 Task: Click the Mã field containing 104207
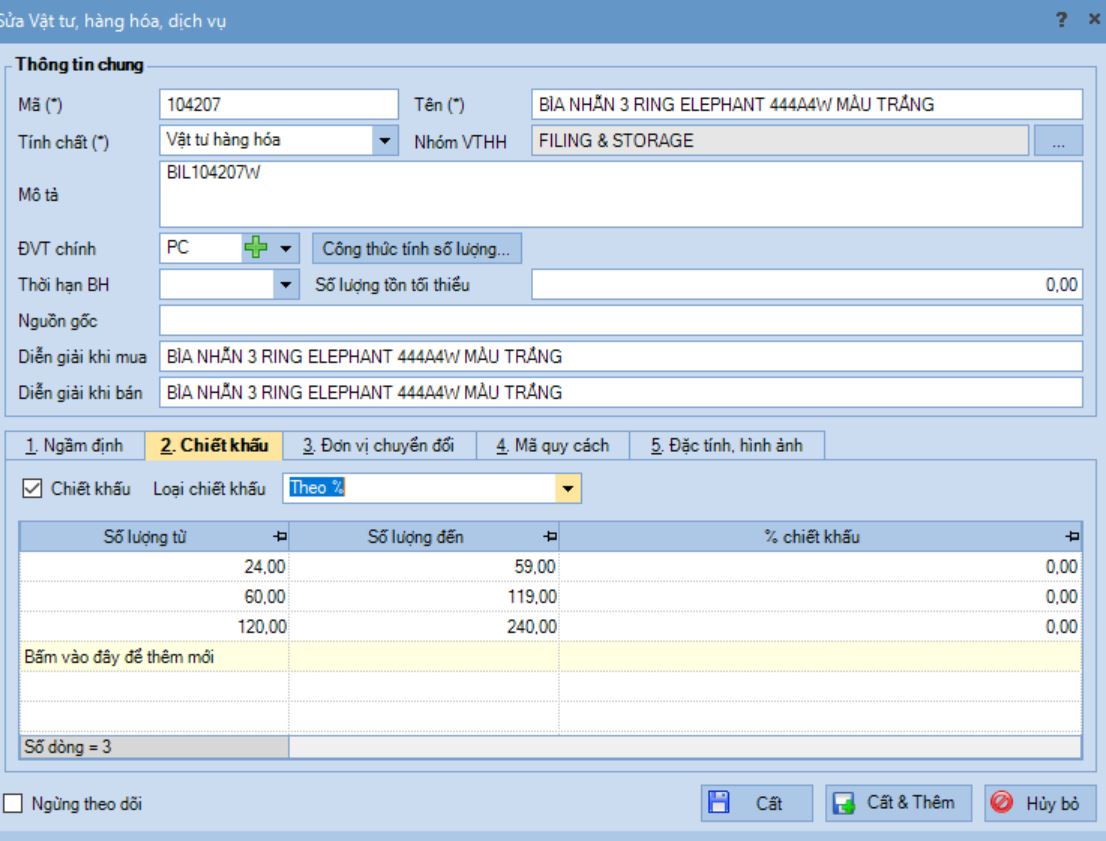coord(279,104)
